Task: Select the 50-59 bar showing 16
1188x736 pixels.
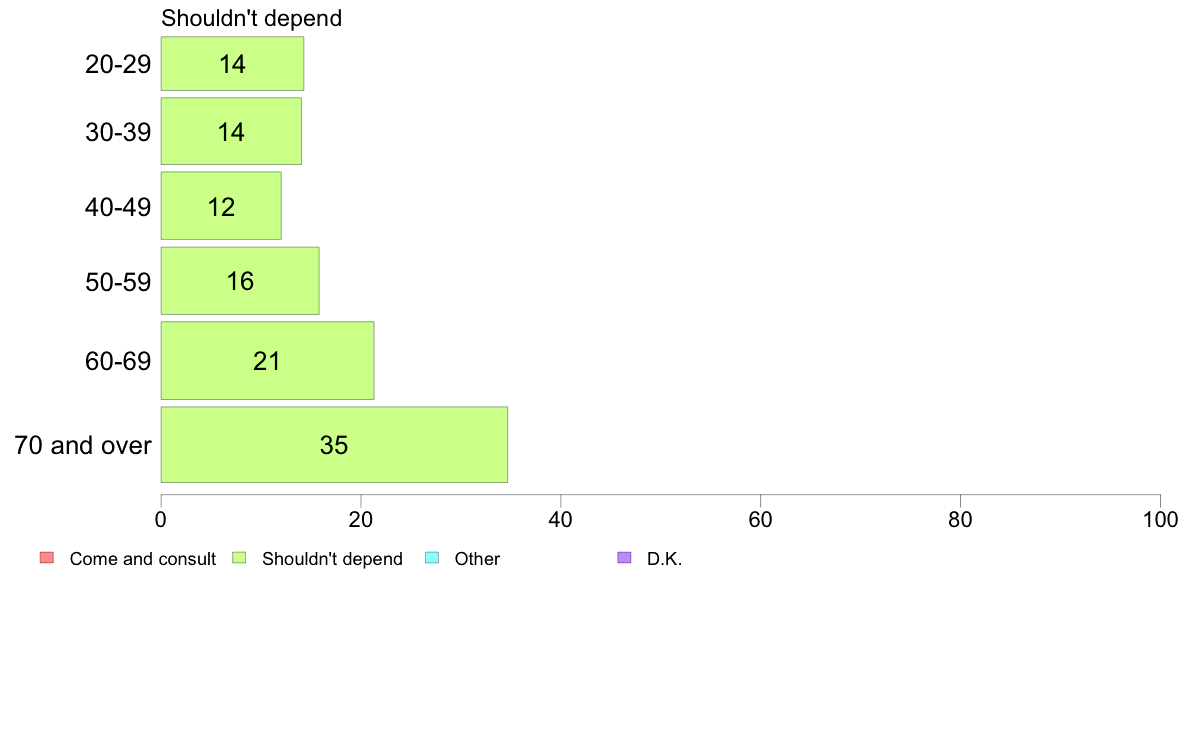Action: tap(240, 280)
